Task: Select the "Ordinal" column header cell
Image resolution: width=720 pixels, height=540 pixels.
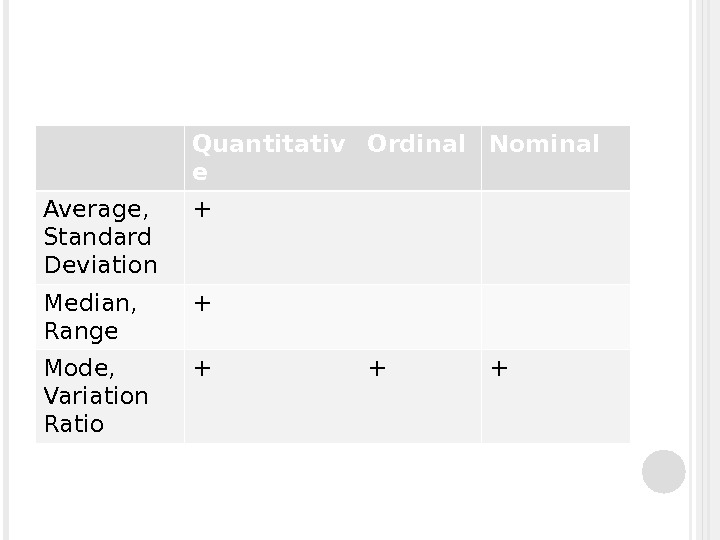Action: (416, 146)
